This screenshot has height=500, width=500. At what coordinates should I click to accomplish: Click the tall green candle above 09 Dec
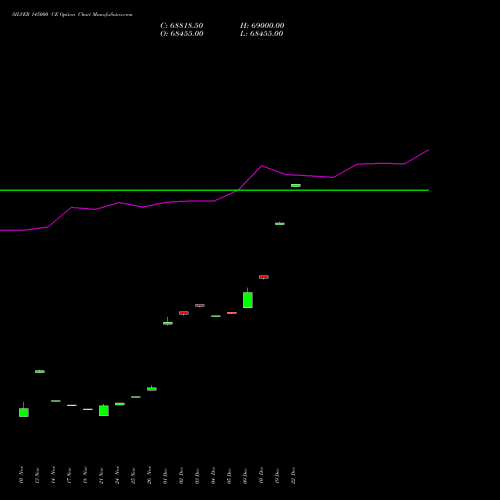248,300
